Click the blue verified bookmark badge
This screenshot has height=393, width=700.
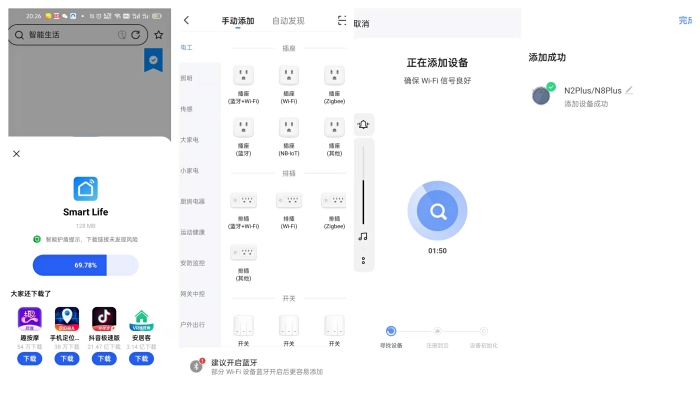click(153, 60)
